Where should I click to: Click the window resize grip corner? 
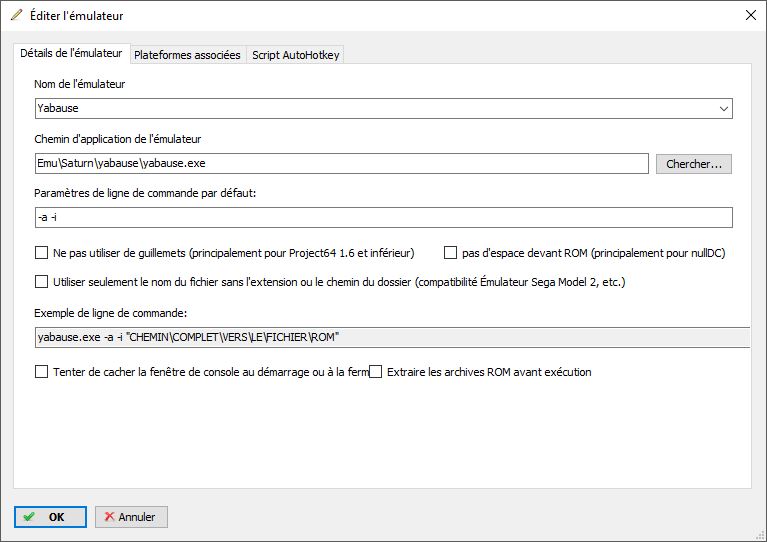coord(760,535)
